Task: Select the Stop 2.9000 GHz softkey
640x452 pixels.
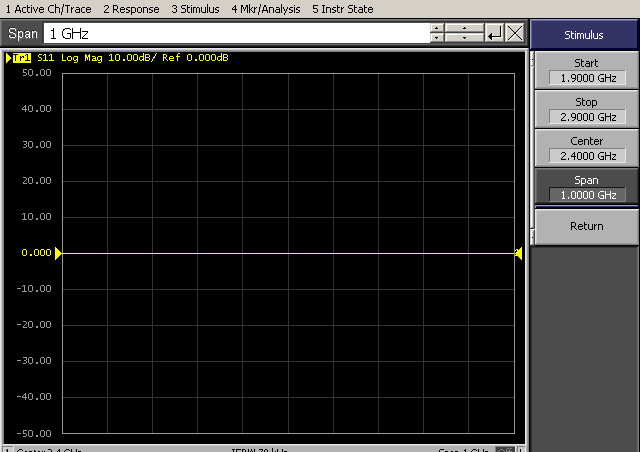Action: (x=587, y=109)
